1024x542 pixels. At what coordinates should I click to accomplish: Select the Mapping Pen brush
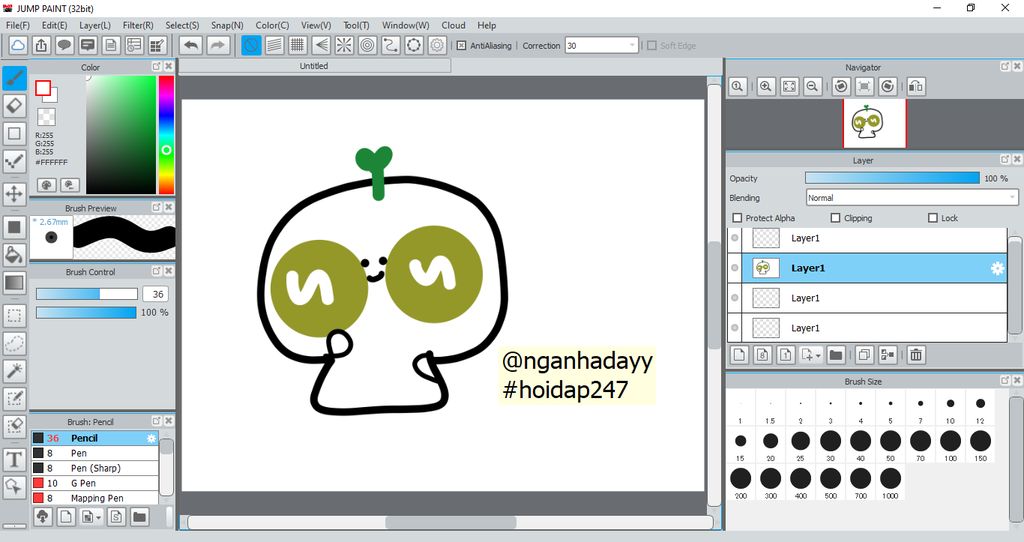[95, 498]
